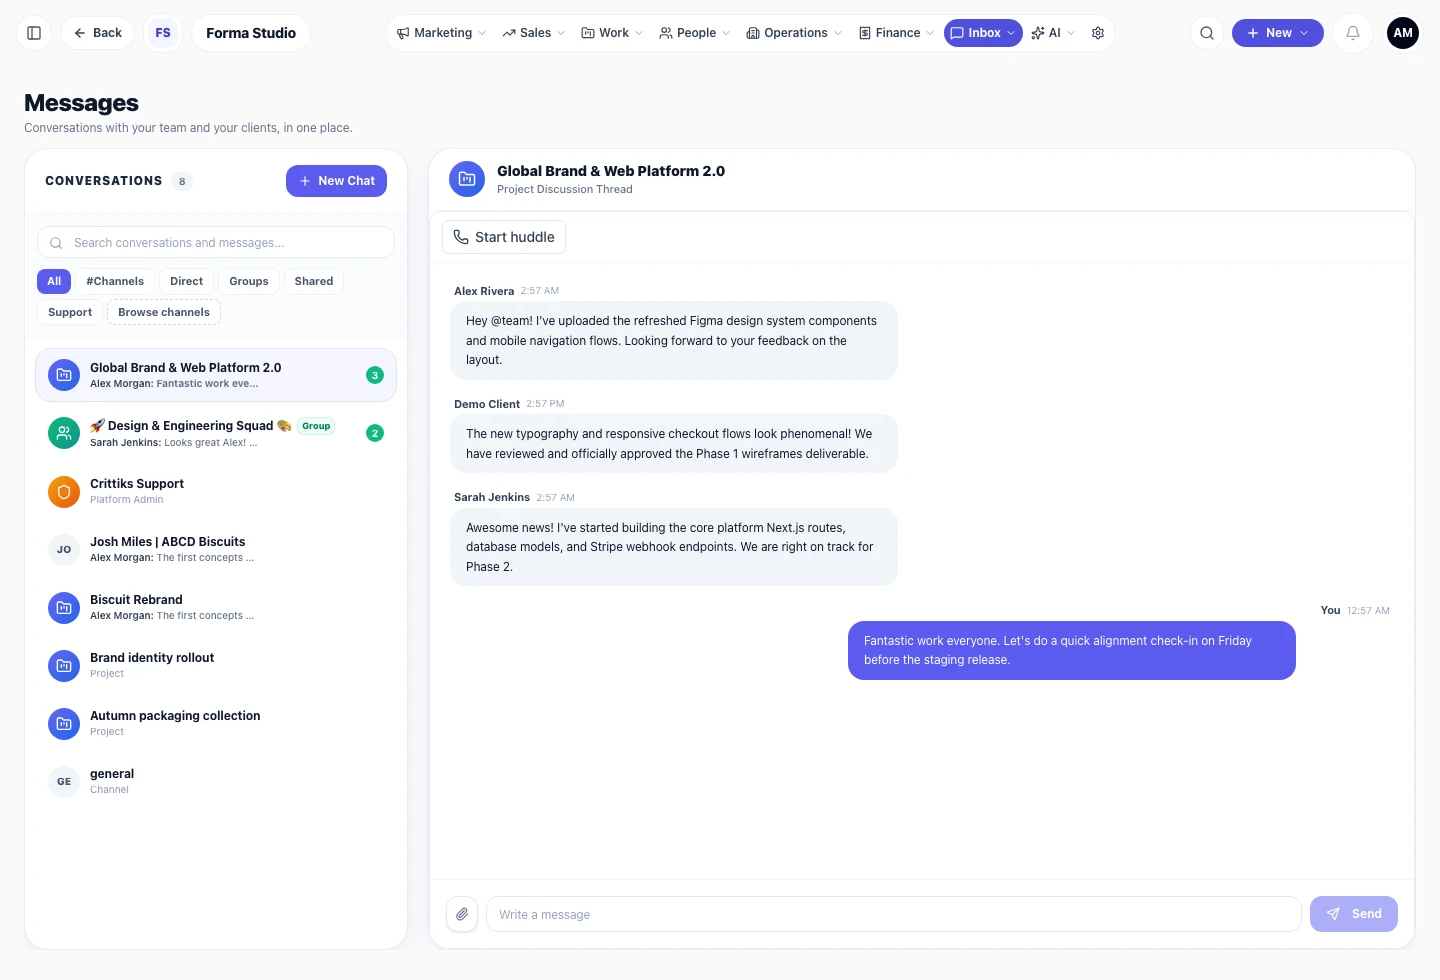Start a huddle in this thread
1440x980 pixels.
(504, 237)
